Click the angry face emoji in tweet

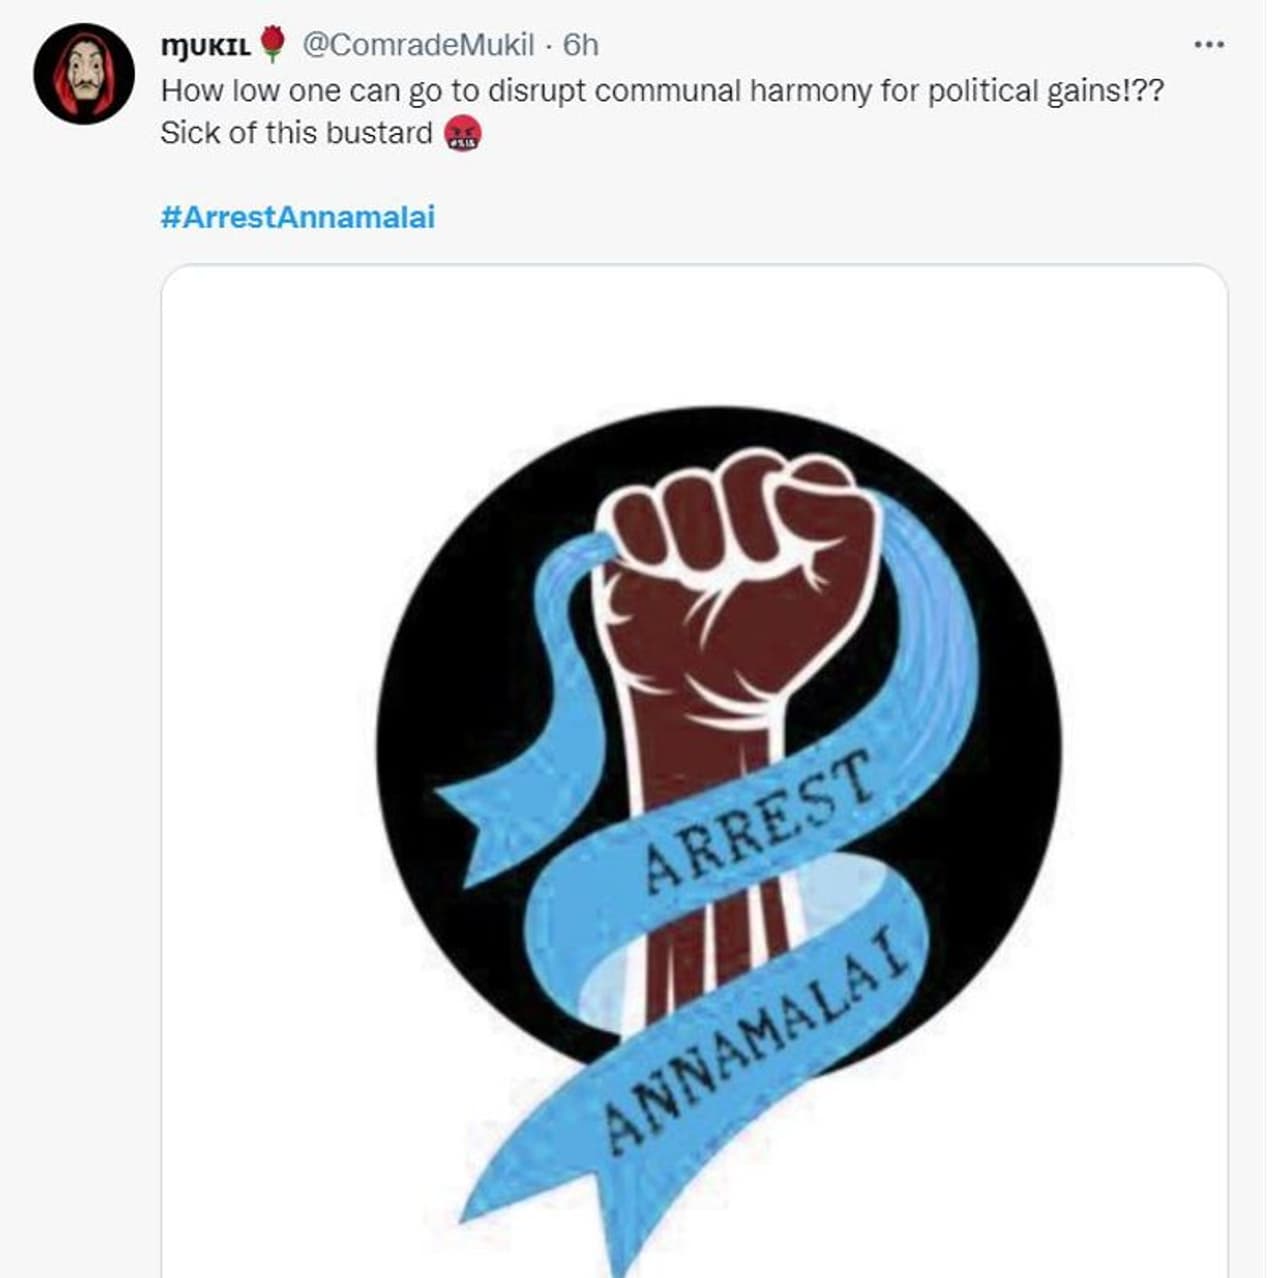click(x=462, y=133)
